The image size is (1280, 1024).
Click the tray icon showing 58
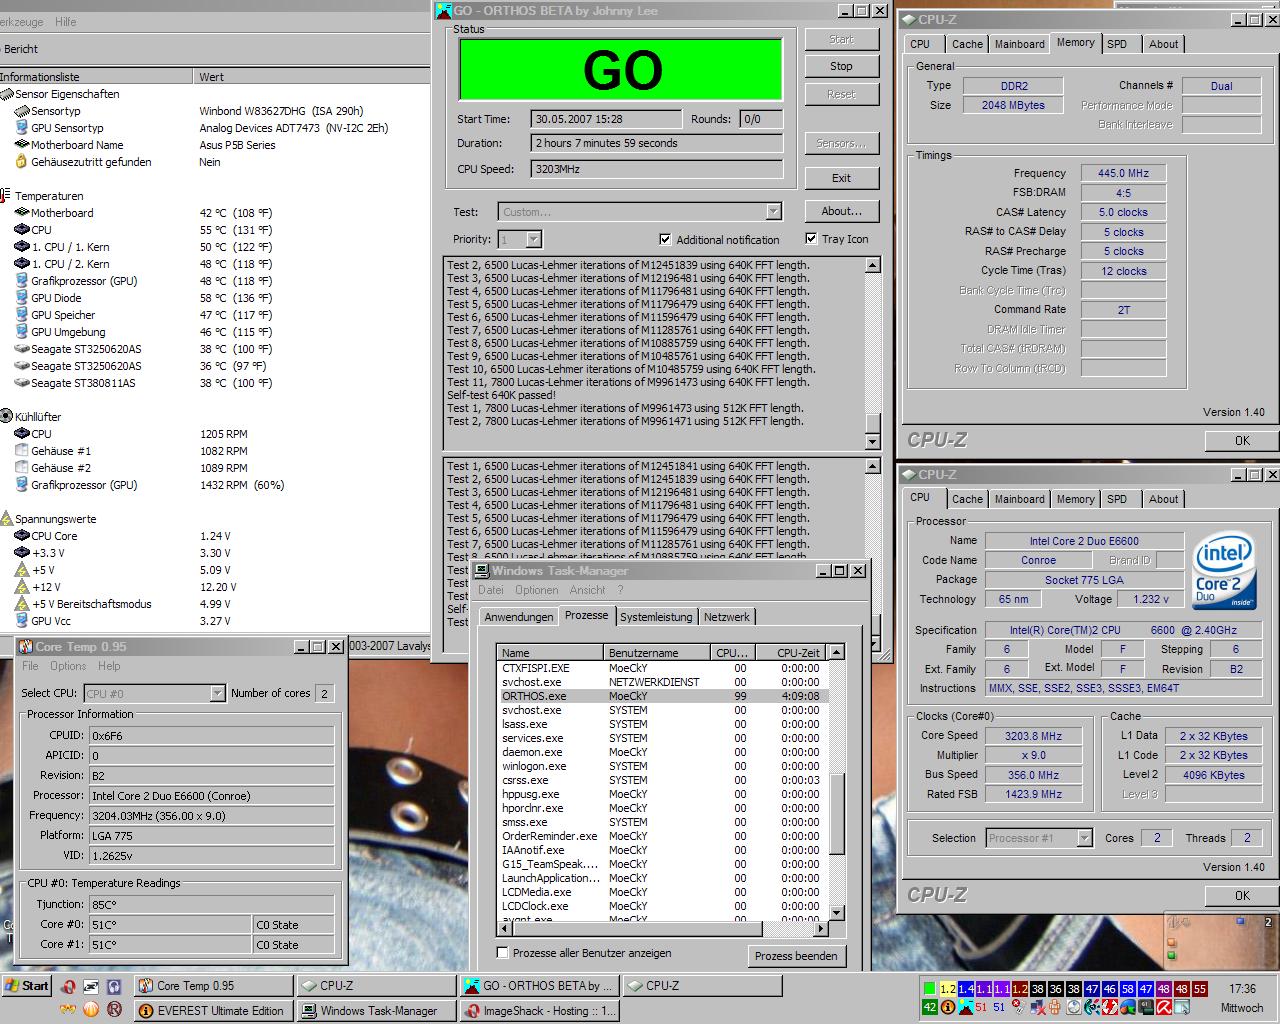(x=1128, y=988)
